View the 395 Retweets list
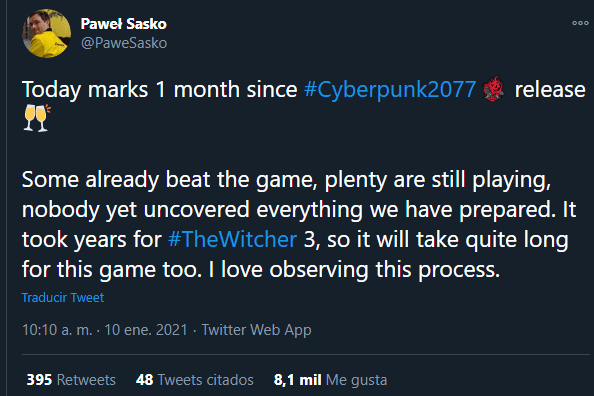This screenshot has height=396, width=594. (71, 380)
